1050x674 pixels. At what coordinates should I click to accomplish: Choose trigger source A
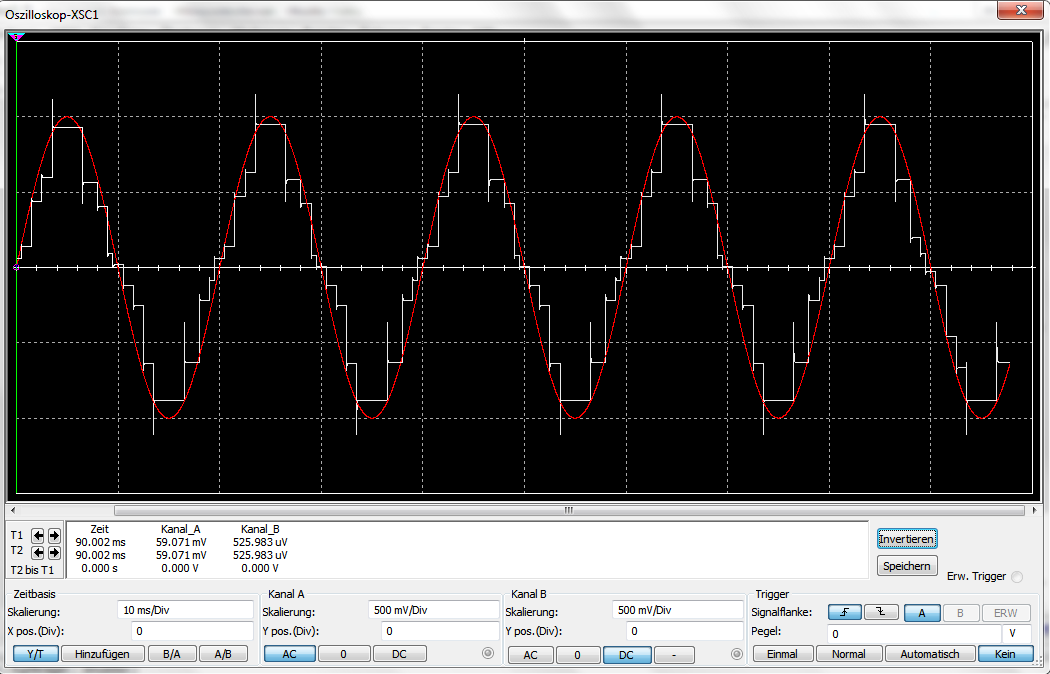pos(922,613)
